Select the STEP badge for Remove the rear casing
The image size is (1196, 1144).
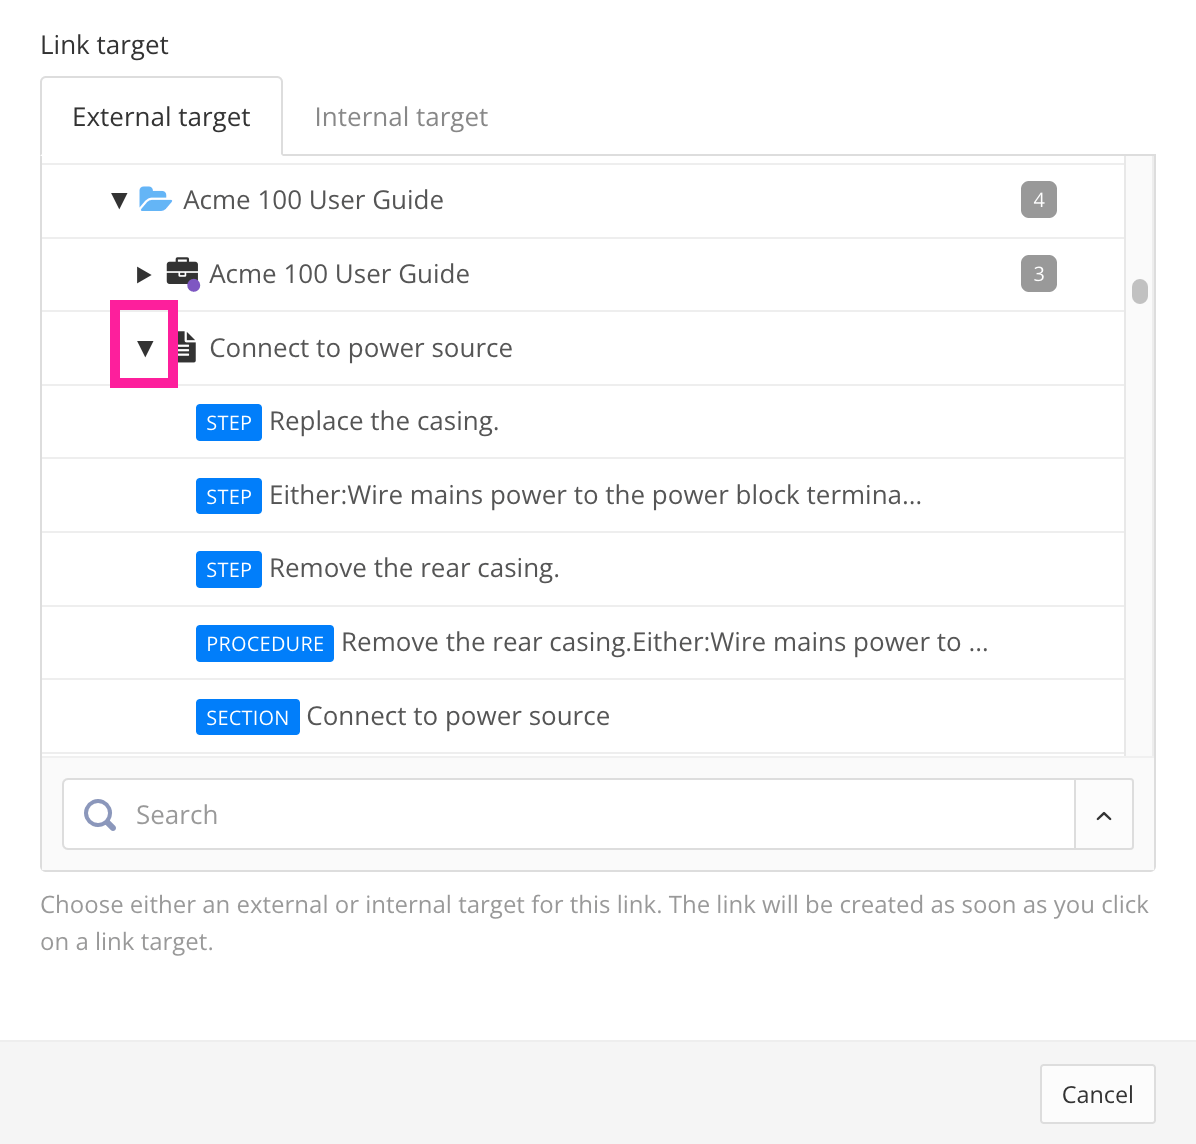tap(228, 569)
